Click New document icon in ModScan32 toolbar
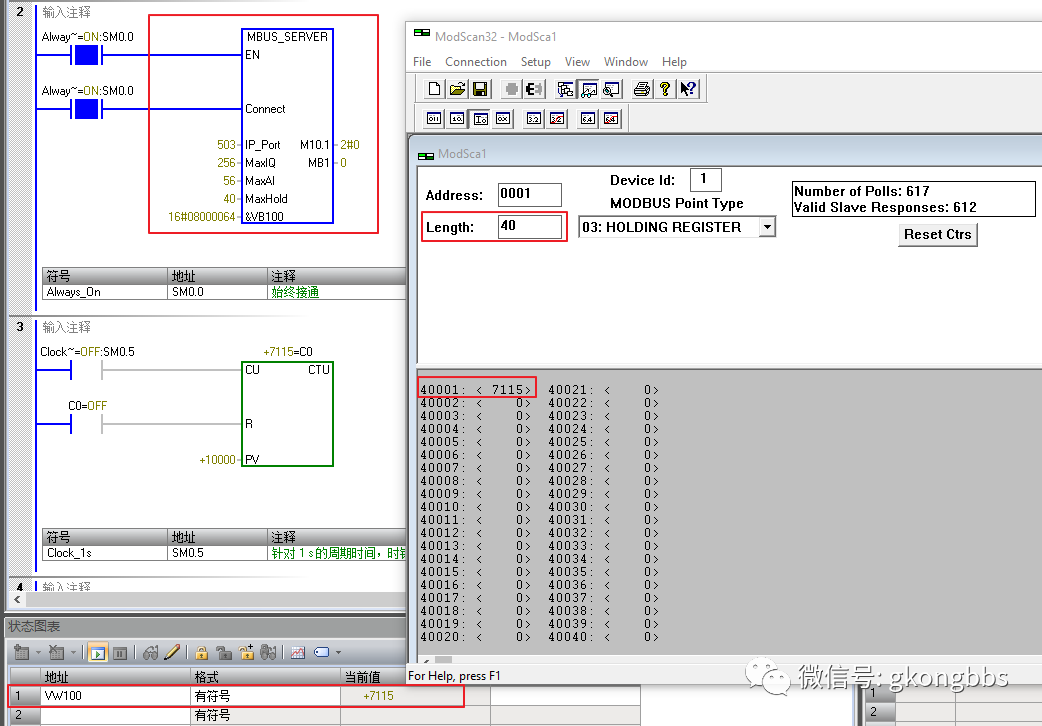 point(434,89)
